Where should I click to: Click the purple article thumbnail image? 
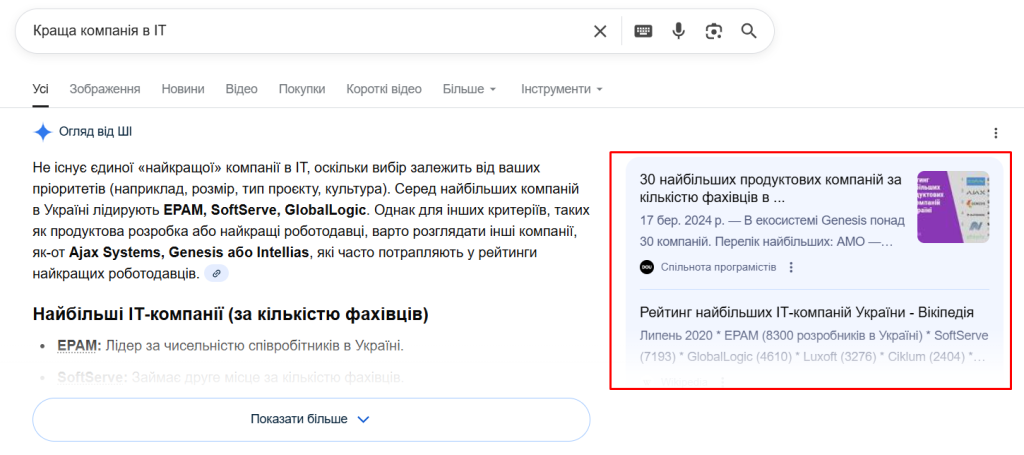coord(953,206)
